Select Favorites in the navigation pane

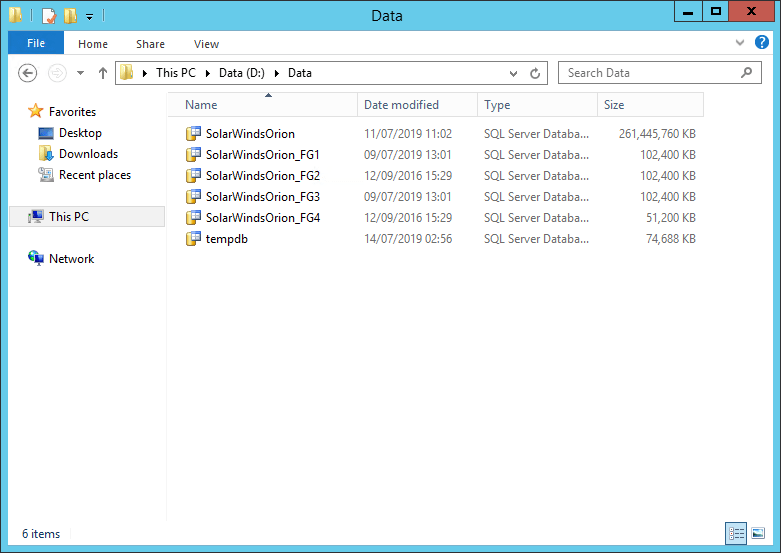click(x=72, y=112)
